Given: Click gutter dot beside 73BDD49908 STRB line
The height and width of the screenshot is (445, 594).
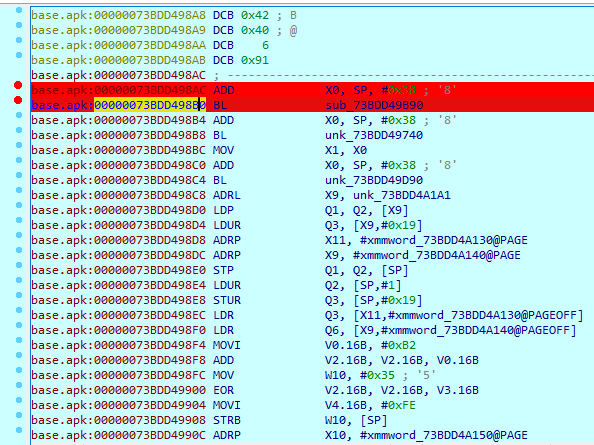Looking at the screenshot, I should [19, 415].
